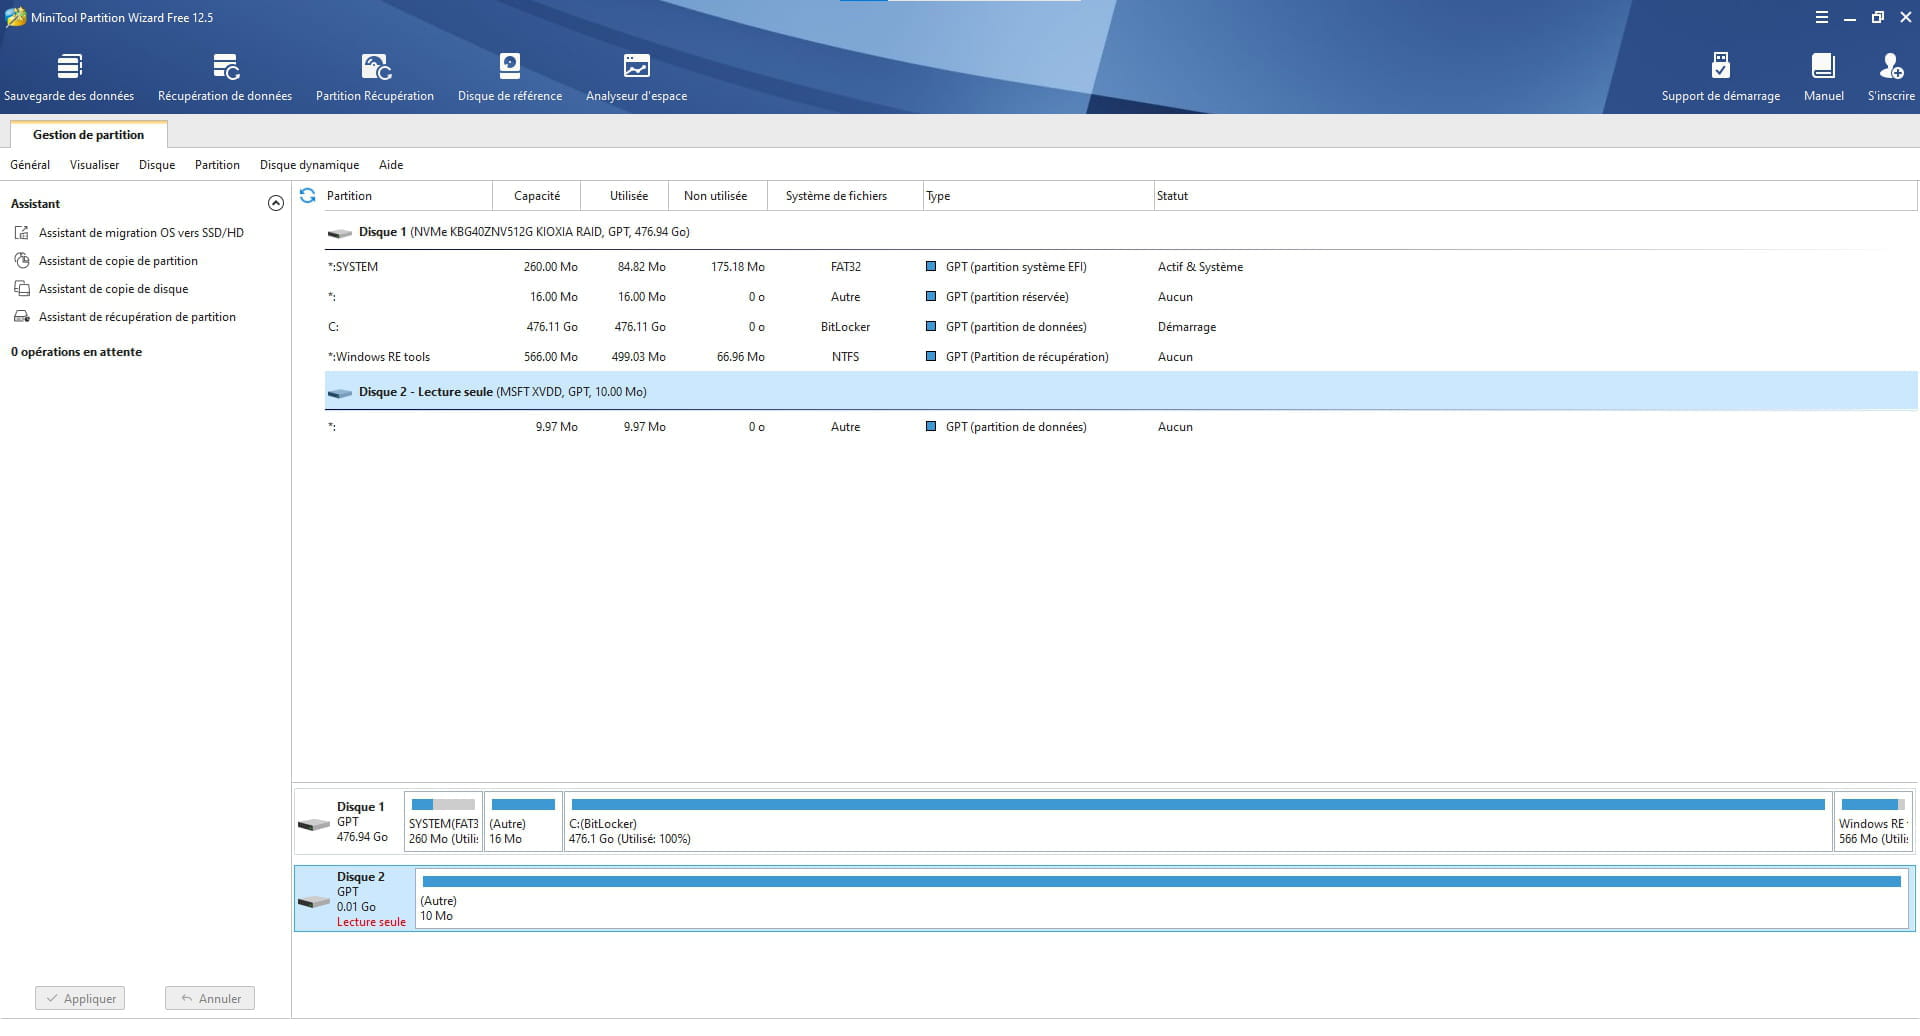
Task: Sort by Partition column header
Action: [408, 196]
